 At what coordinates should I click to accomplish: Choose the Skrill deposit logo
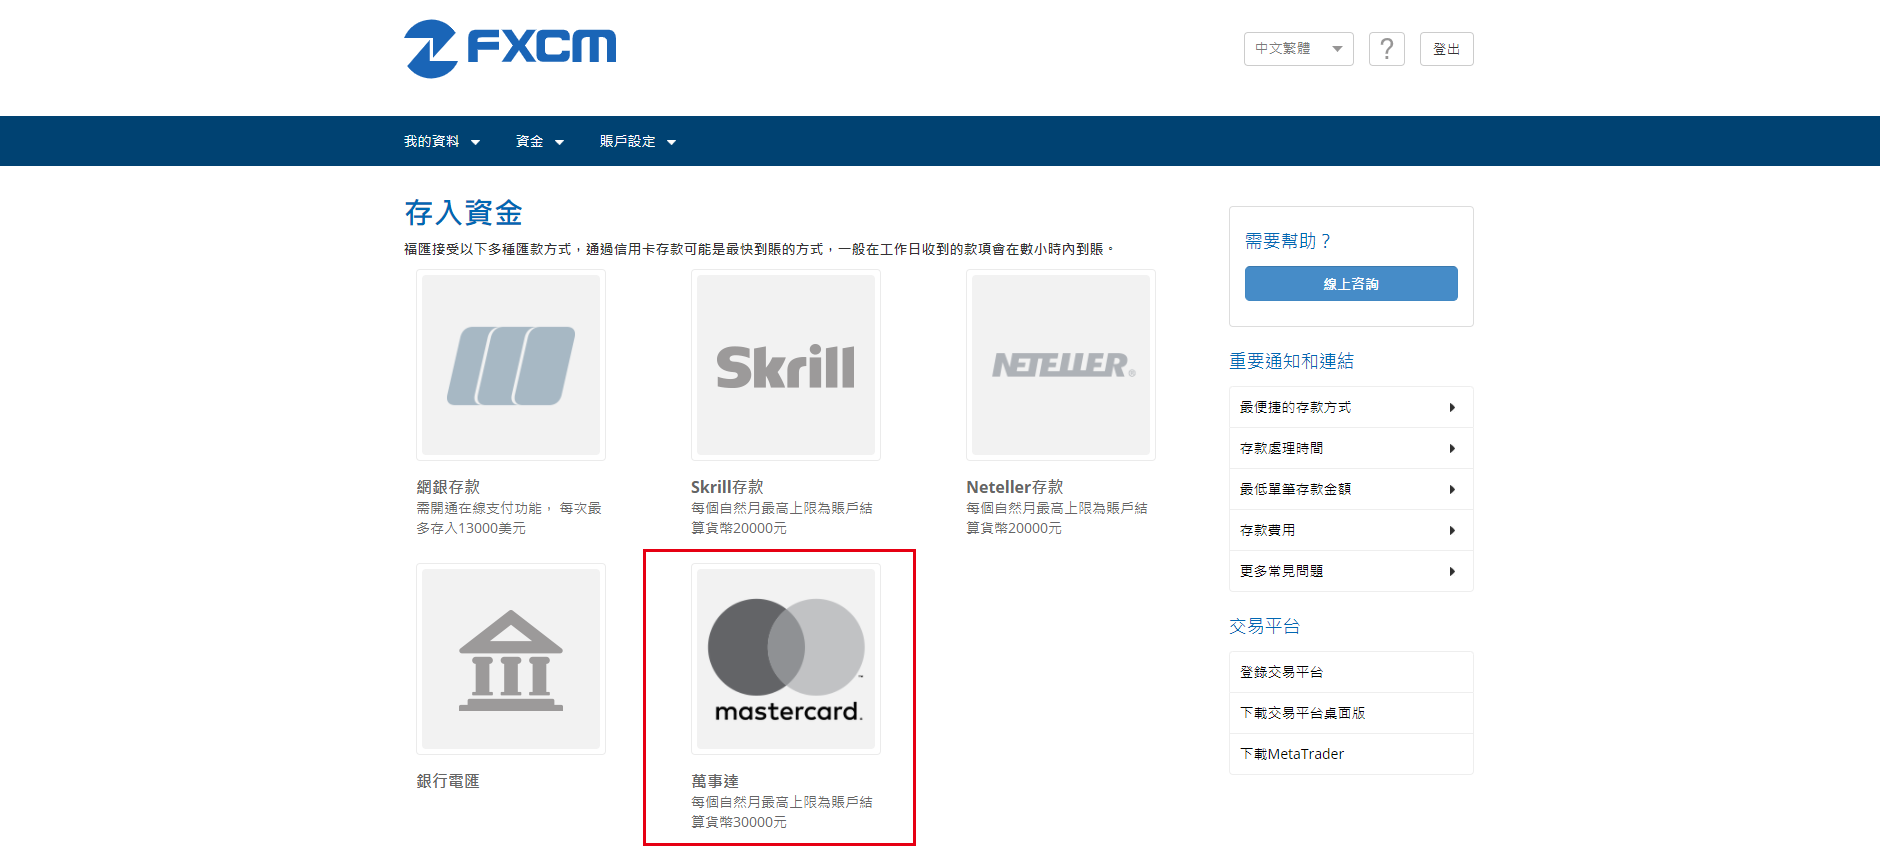(x=786, y=365)
